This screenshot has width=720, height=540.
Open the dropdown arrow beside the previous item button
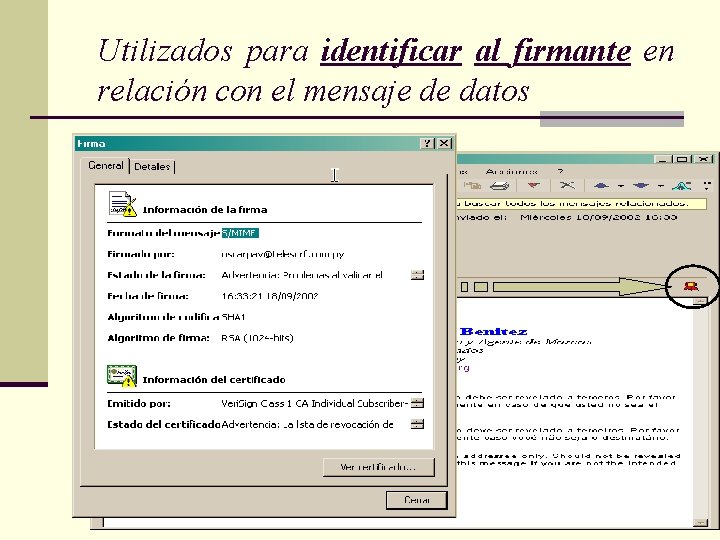click(620, 186)
